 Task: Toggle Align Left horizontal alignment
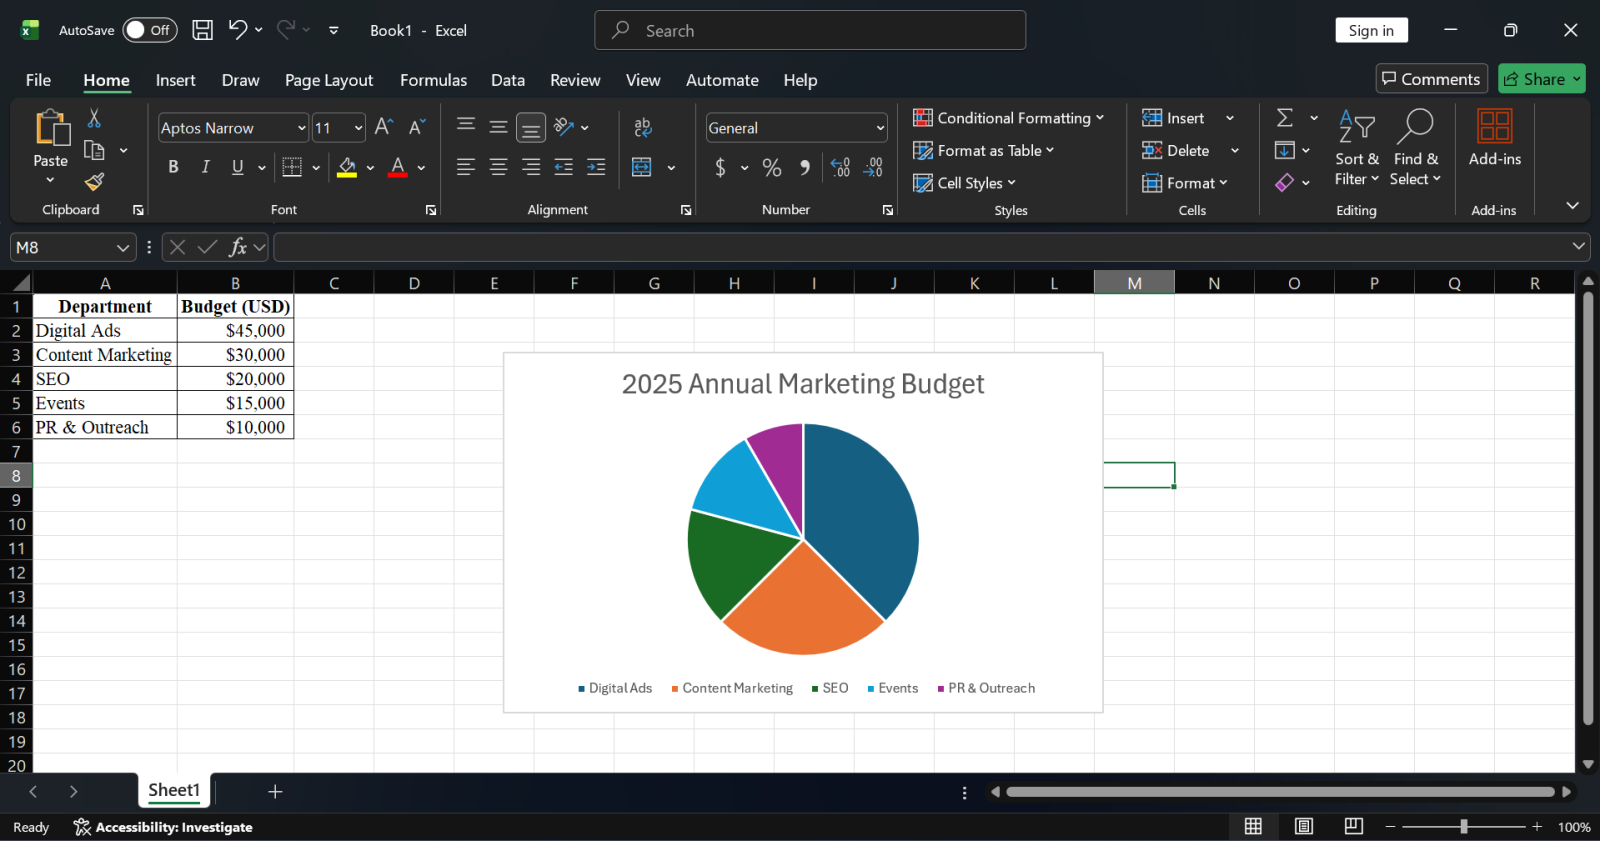click(466, 167)
